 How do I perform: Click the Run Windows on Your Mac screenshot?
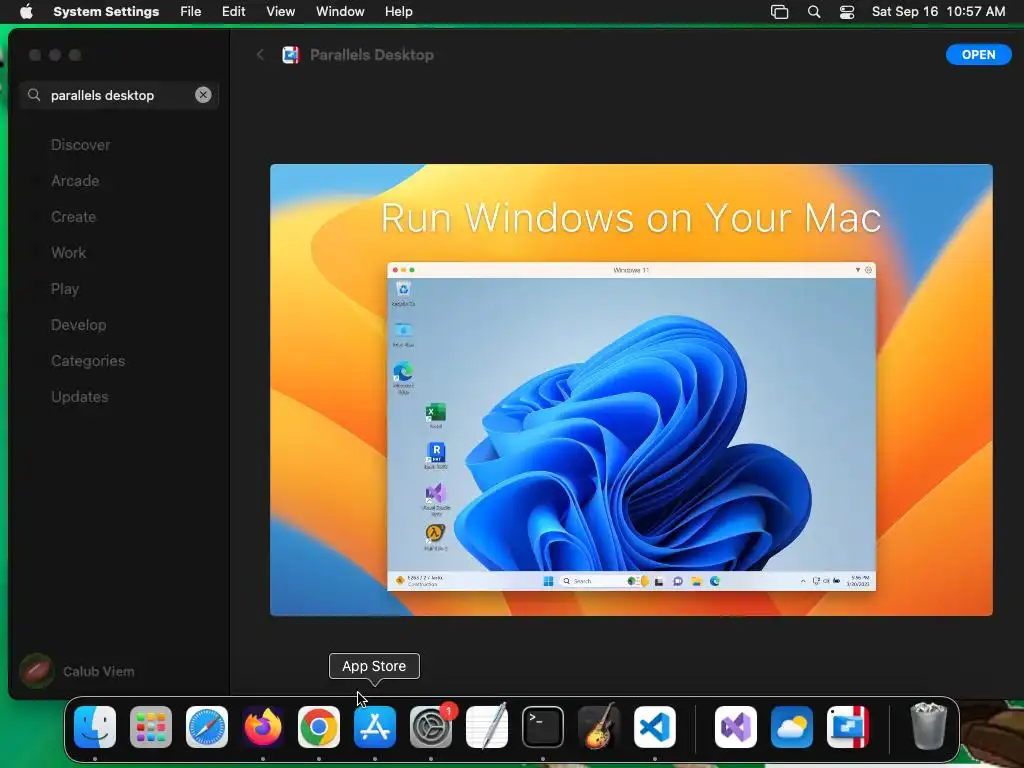click(x=631, y=390)
